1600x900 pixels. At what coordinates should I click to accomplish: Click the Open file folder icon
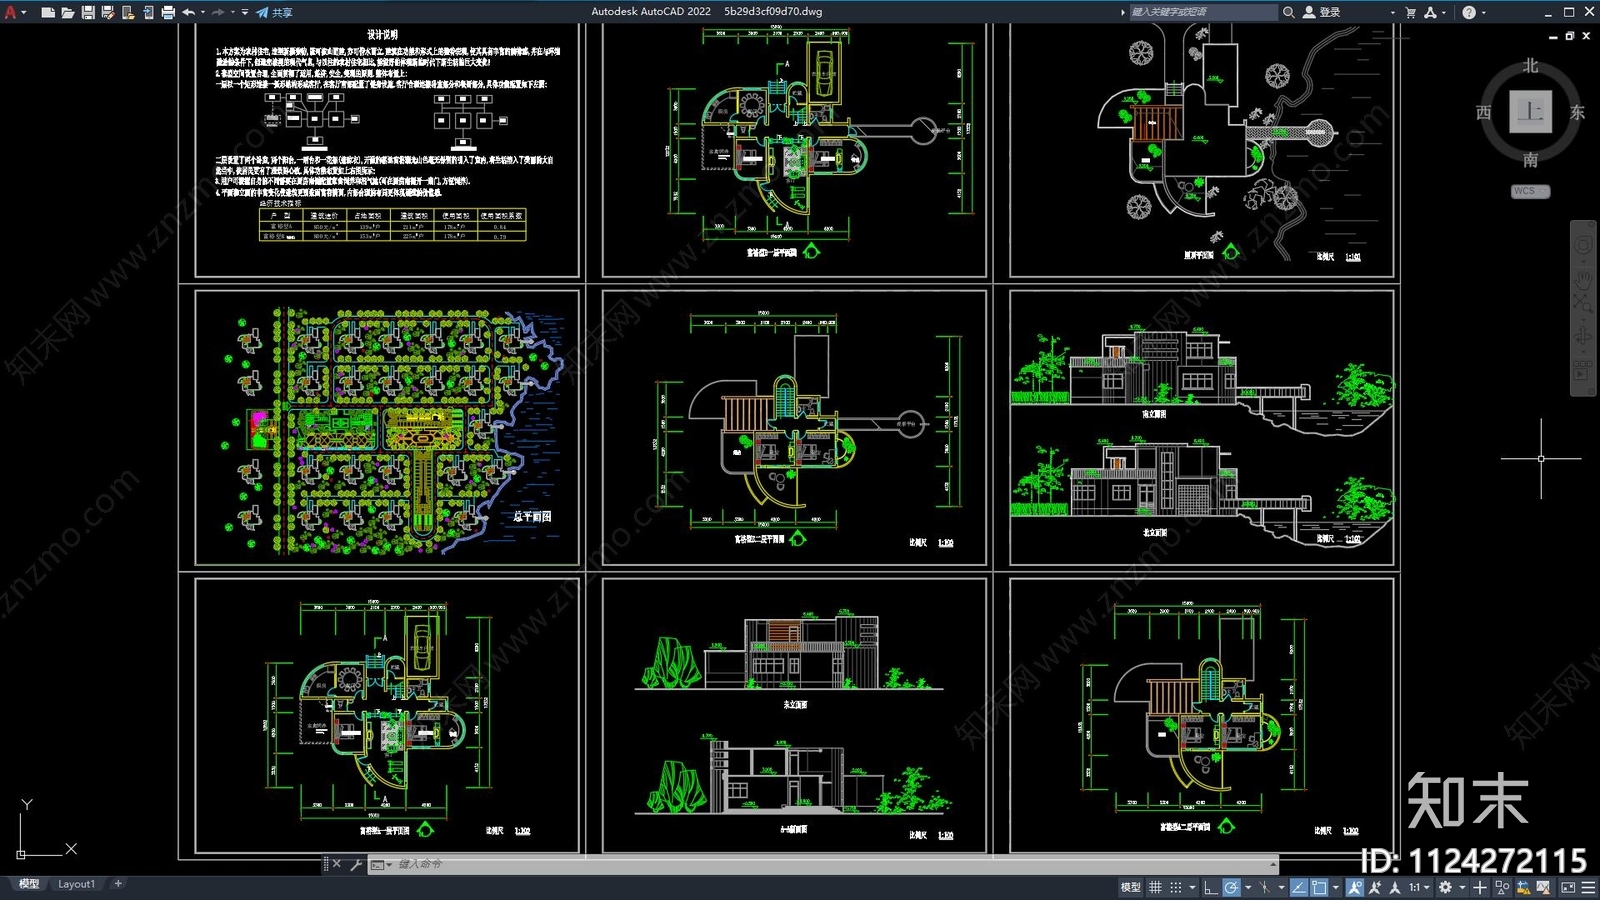point(68,12)
